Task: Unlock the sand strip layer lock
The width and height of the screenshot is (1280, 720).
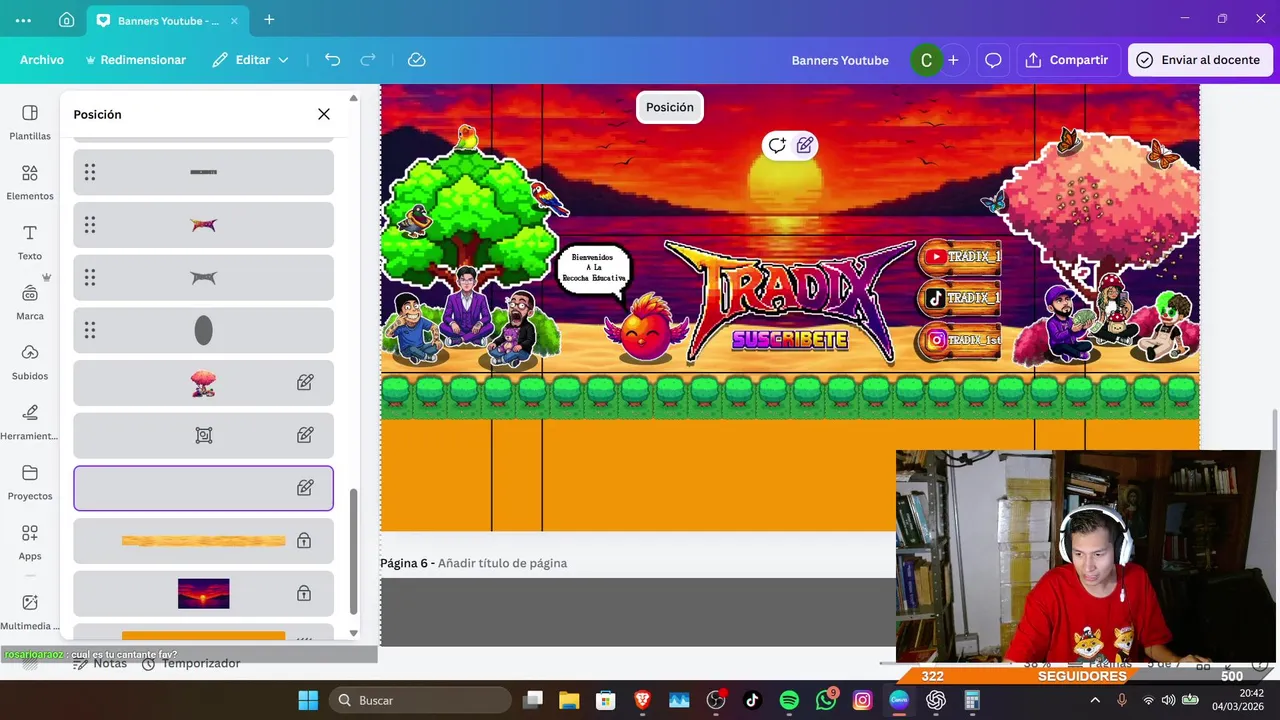Action: [x=304, y=541]
